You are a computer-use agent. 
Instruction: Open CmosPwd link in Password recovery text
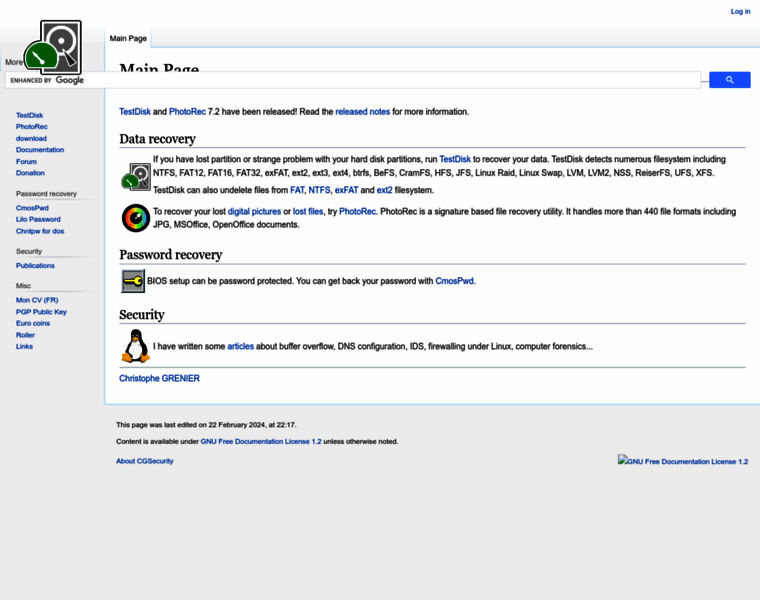[455, 281]
